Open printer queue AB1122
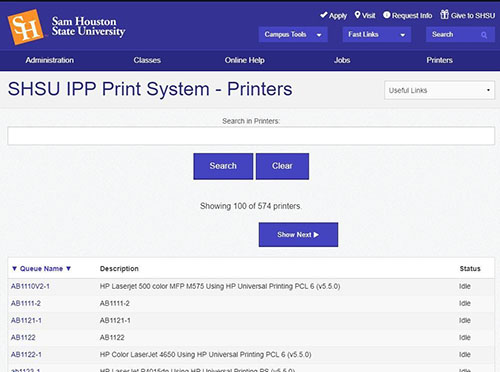The width and height of the screenshot is (500, 372). [23, 337]
